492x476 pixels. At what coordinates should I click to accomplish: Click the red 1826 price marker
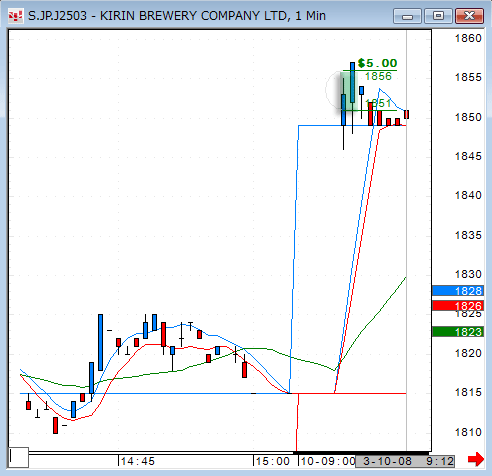click(x=458, y=305)
